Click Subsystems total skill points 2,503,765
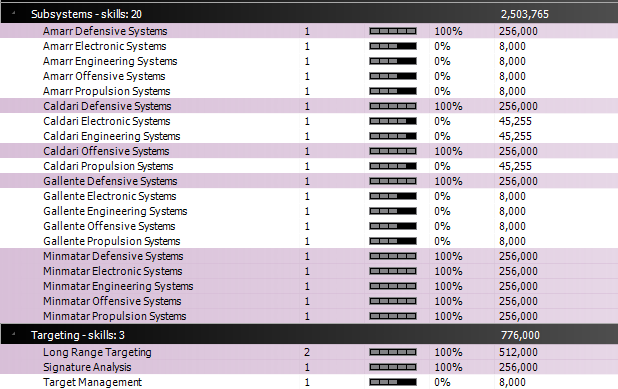This screenshot has width=618, height=389. coord(525,14)
